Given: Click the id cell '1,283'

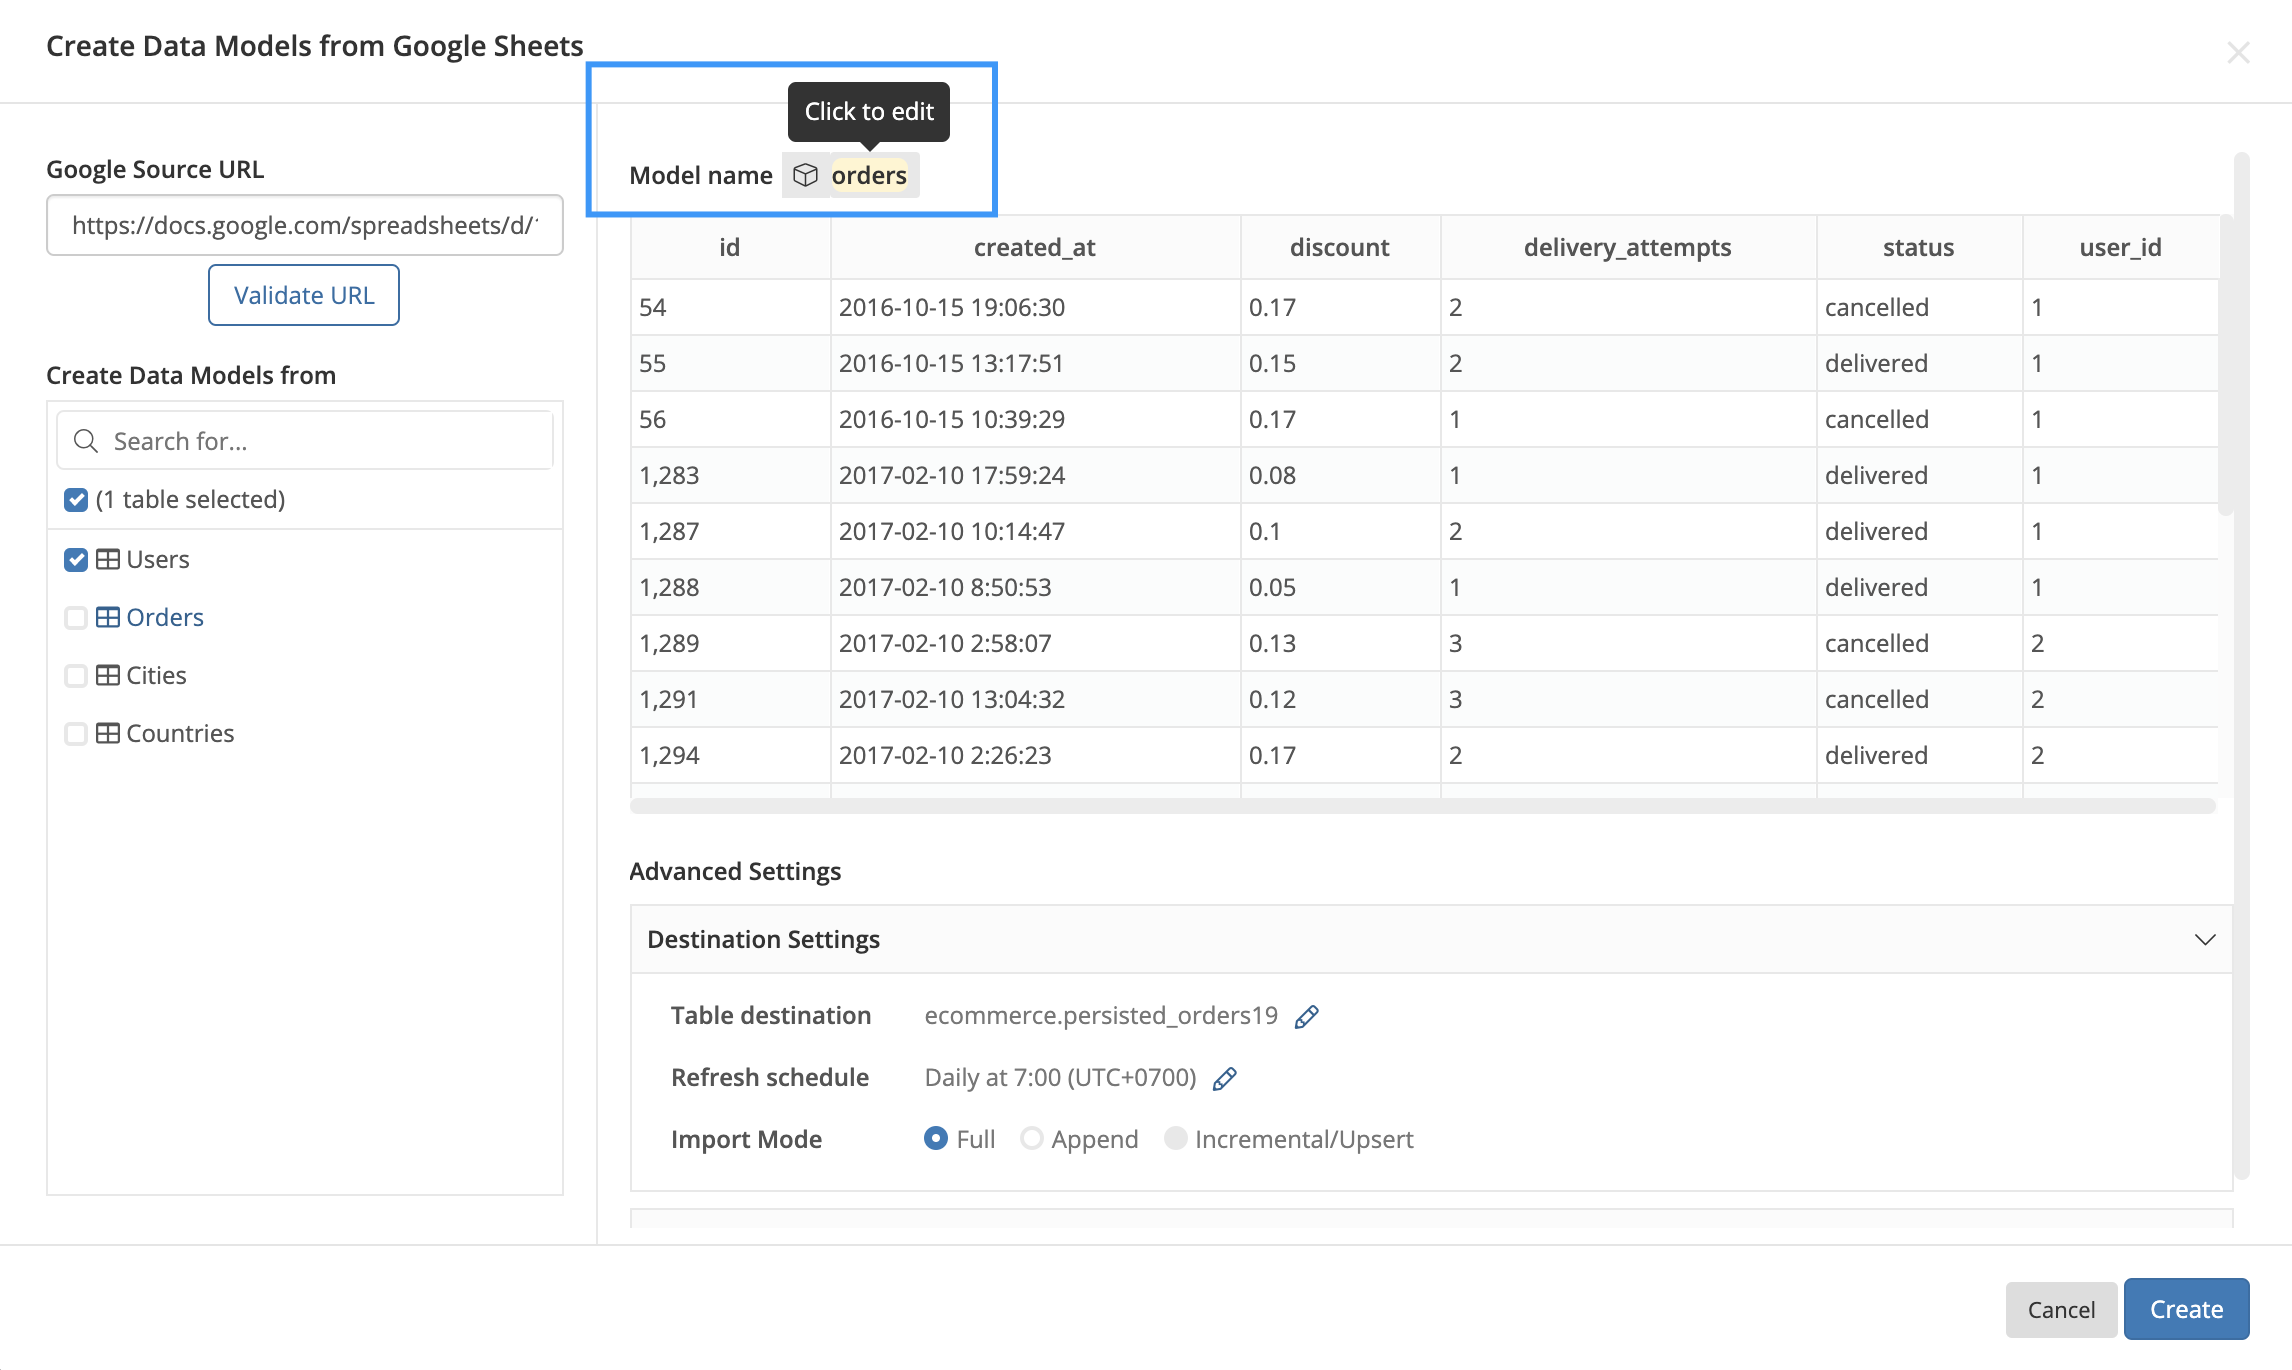Looking at the screenshot, I should (x=730, y=475).
